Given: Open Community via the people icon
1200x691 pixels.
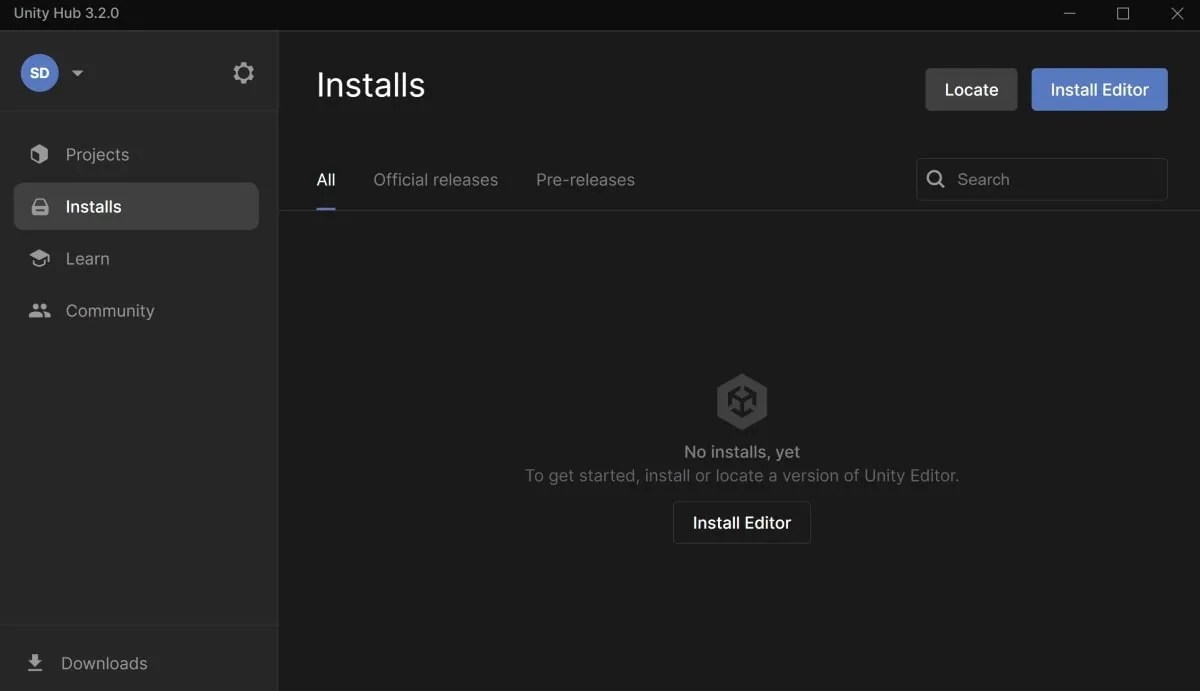Looking at the screenshot, I should 39,310.
